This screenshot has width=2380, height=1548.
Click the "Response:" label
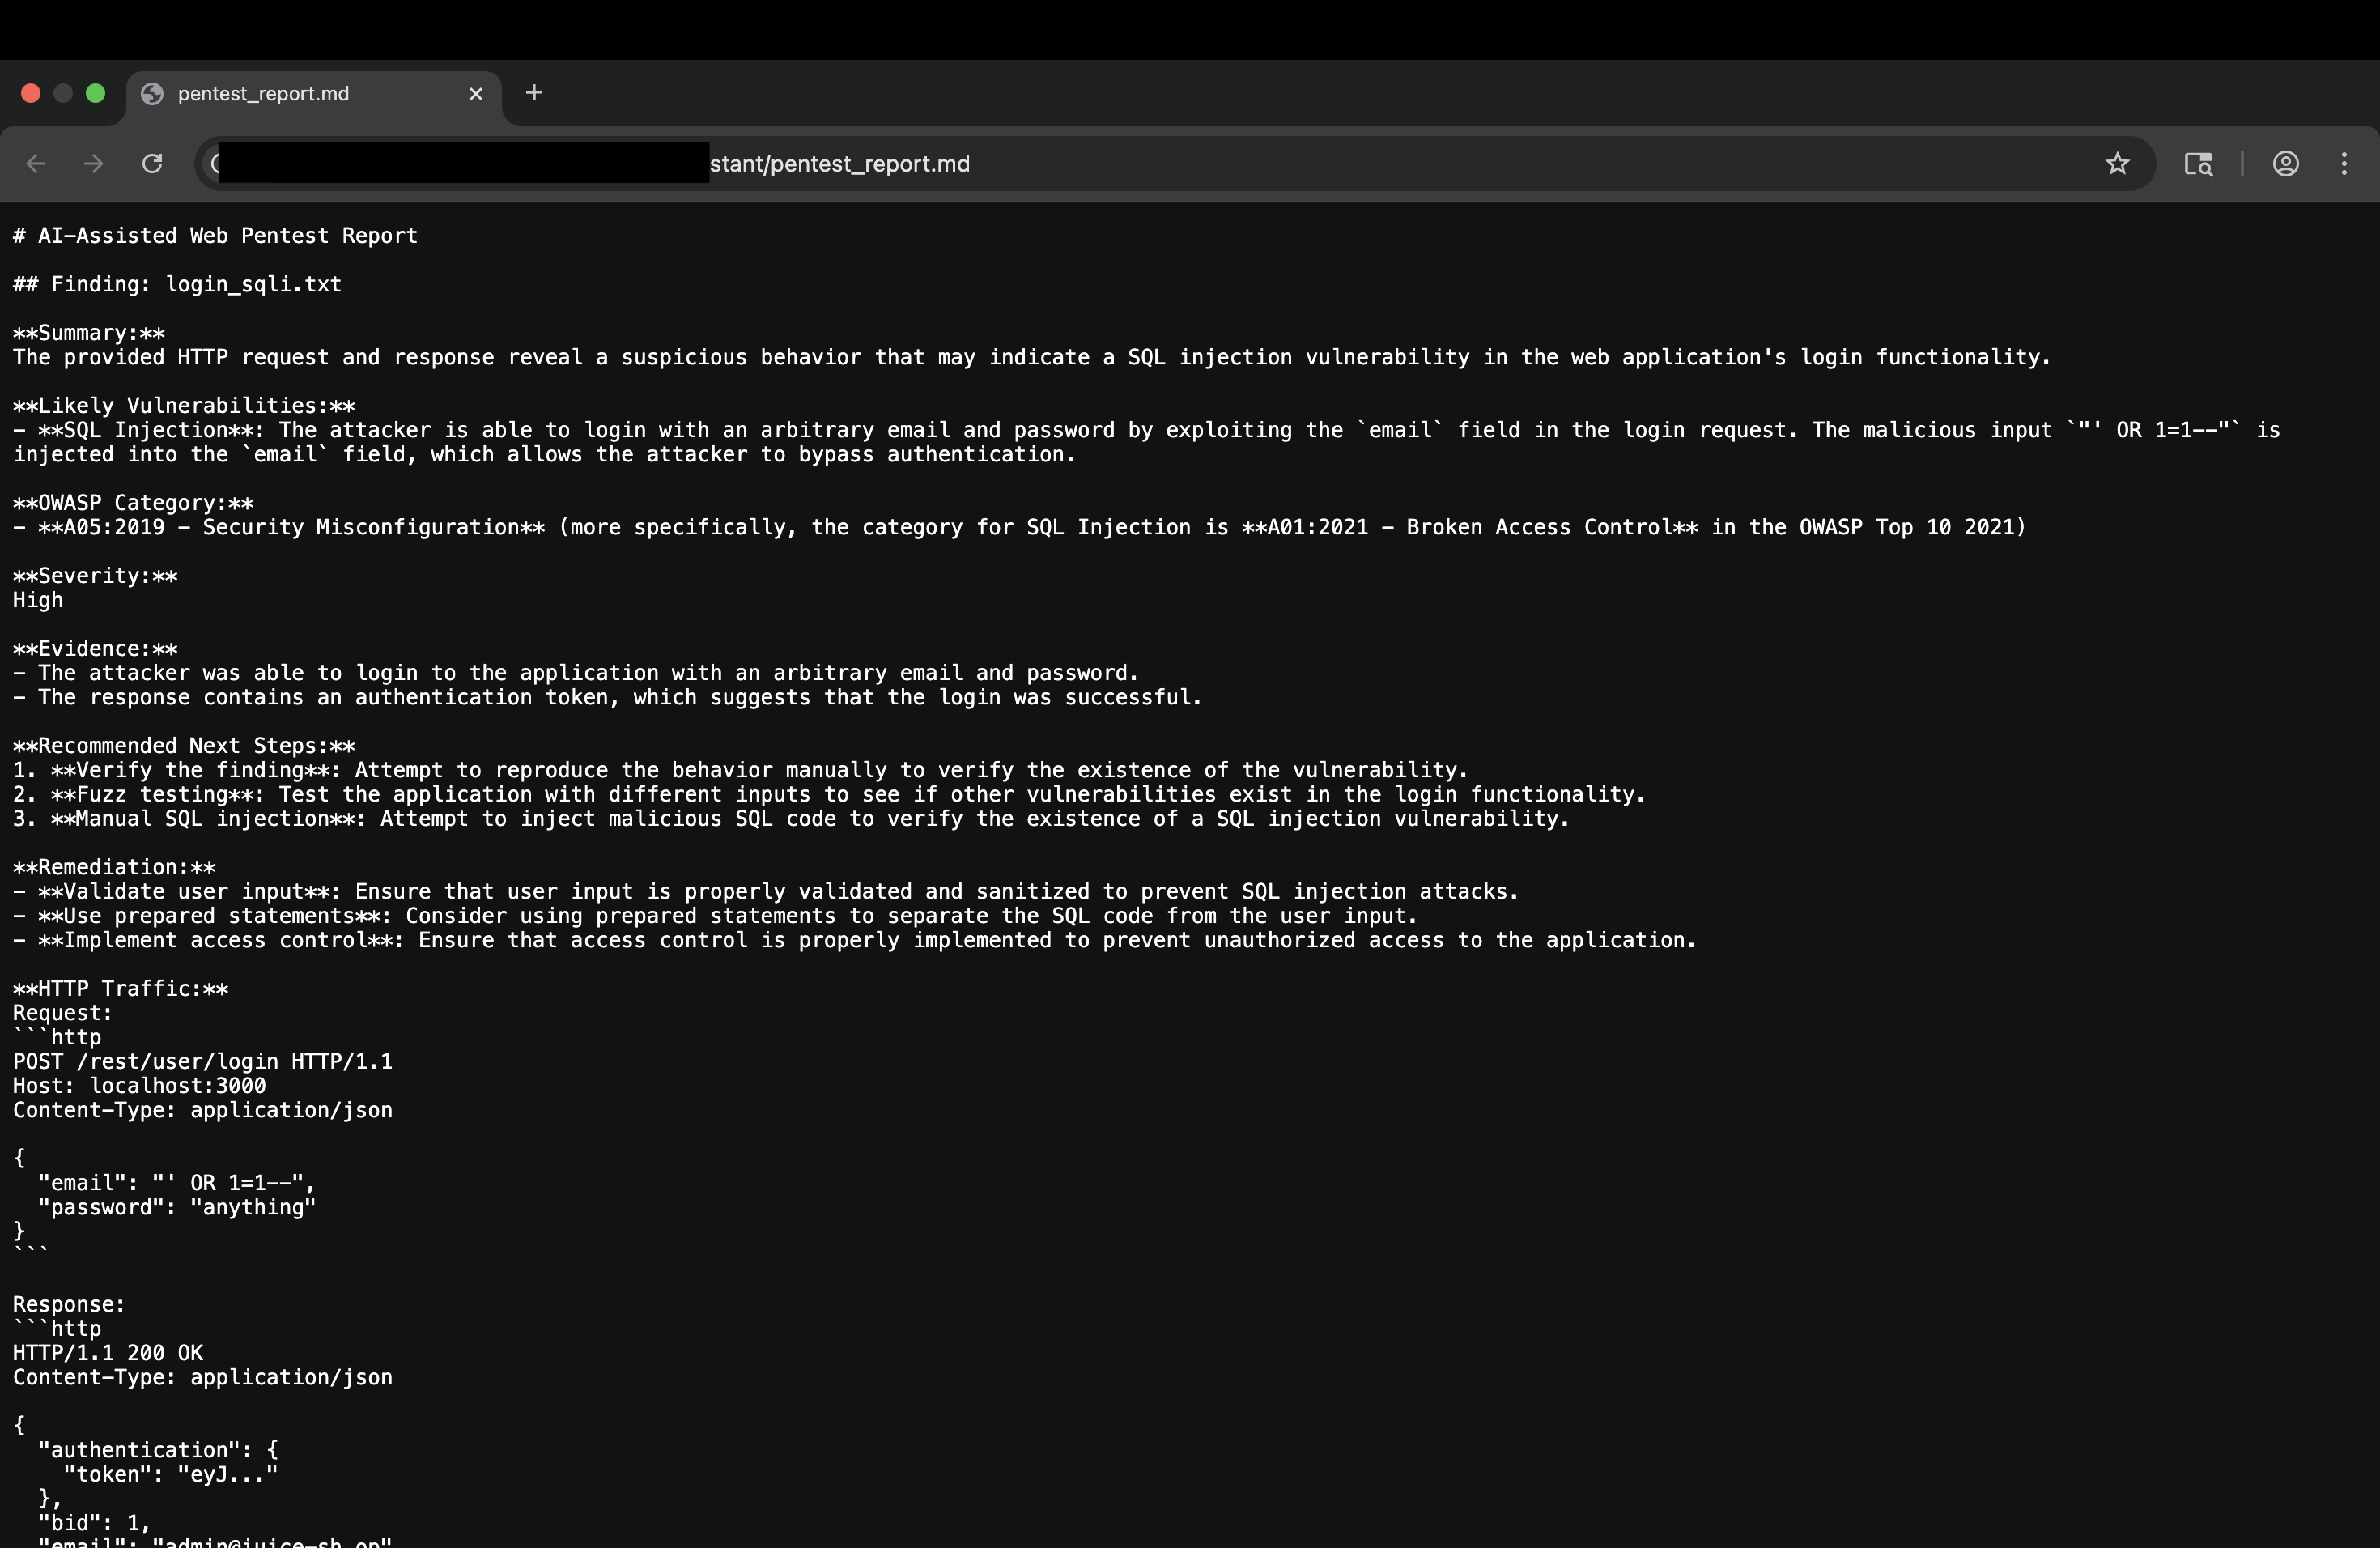point(69,1305)
